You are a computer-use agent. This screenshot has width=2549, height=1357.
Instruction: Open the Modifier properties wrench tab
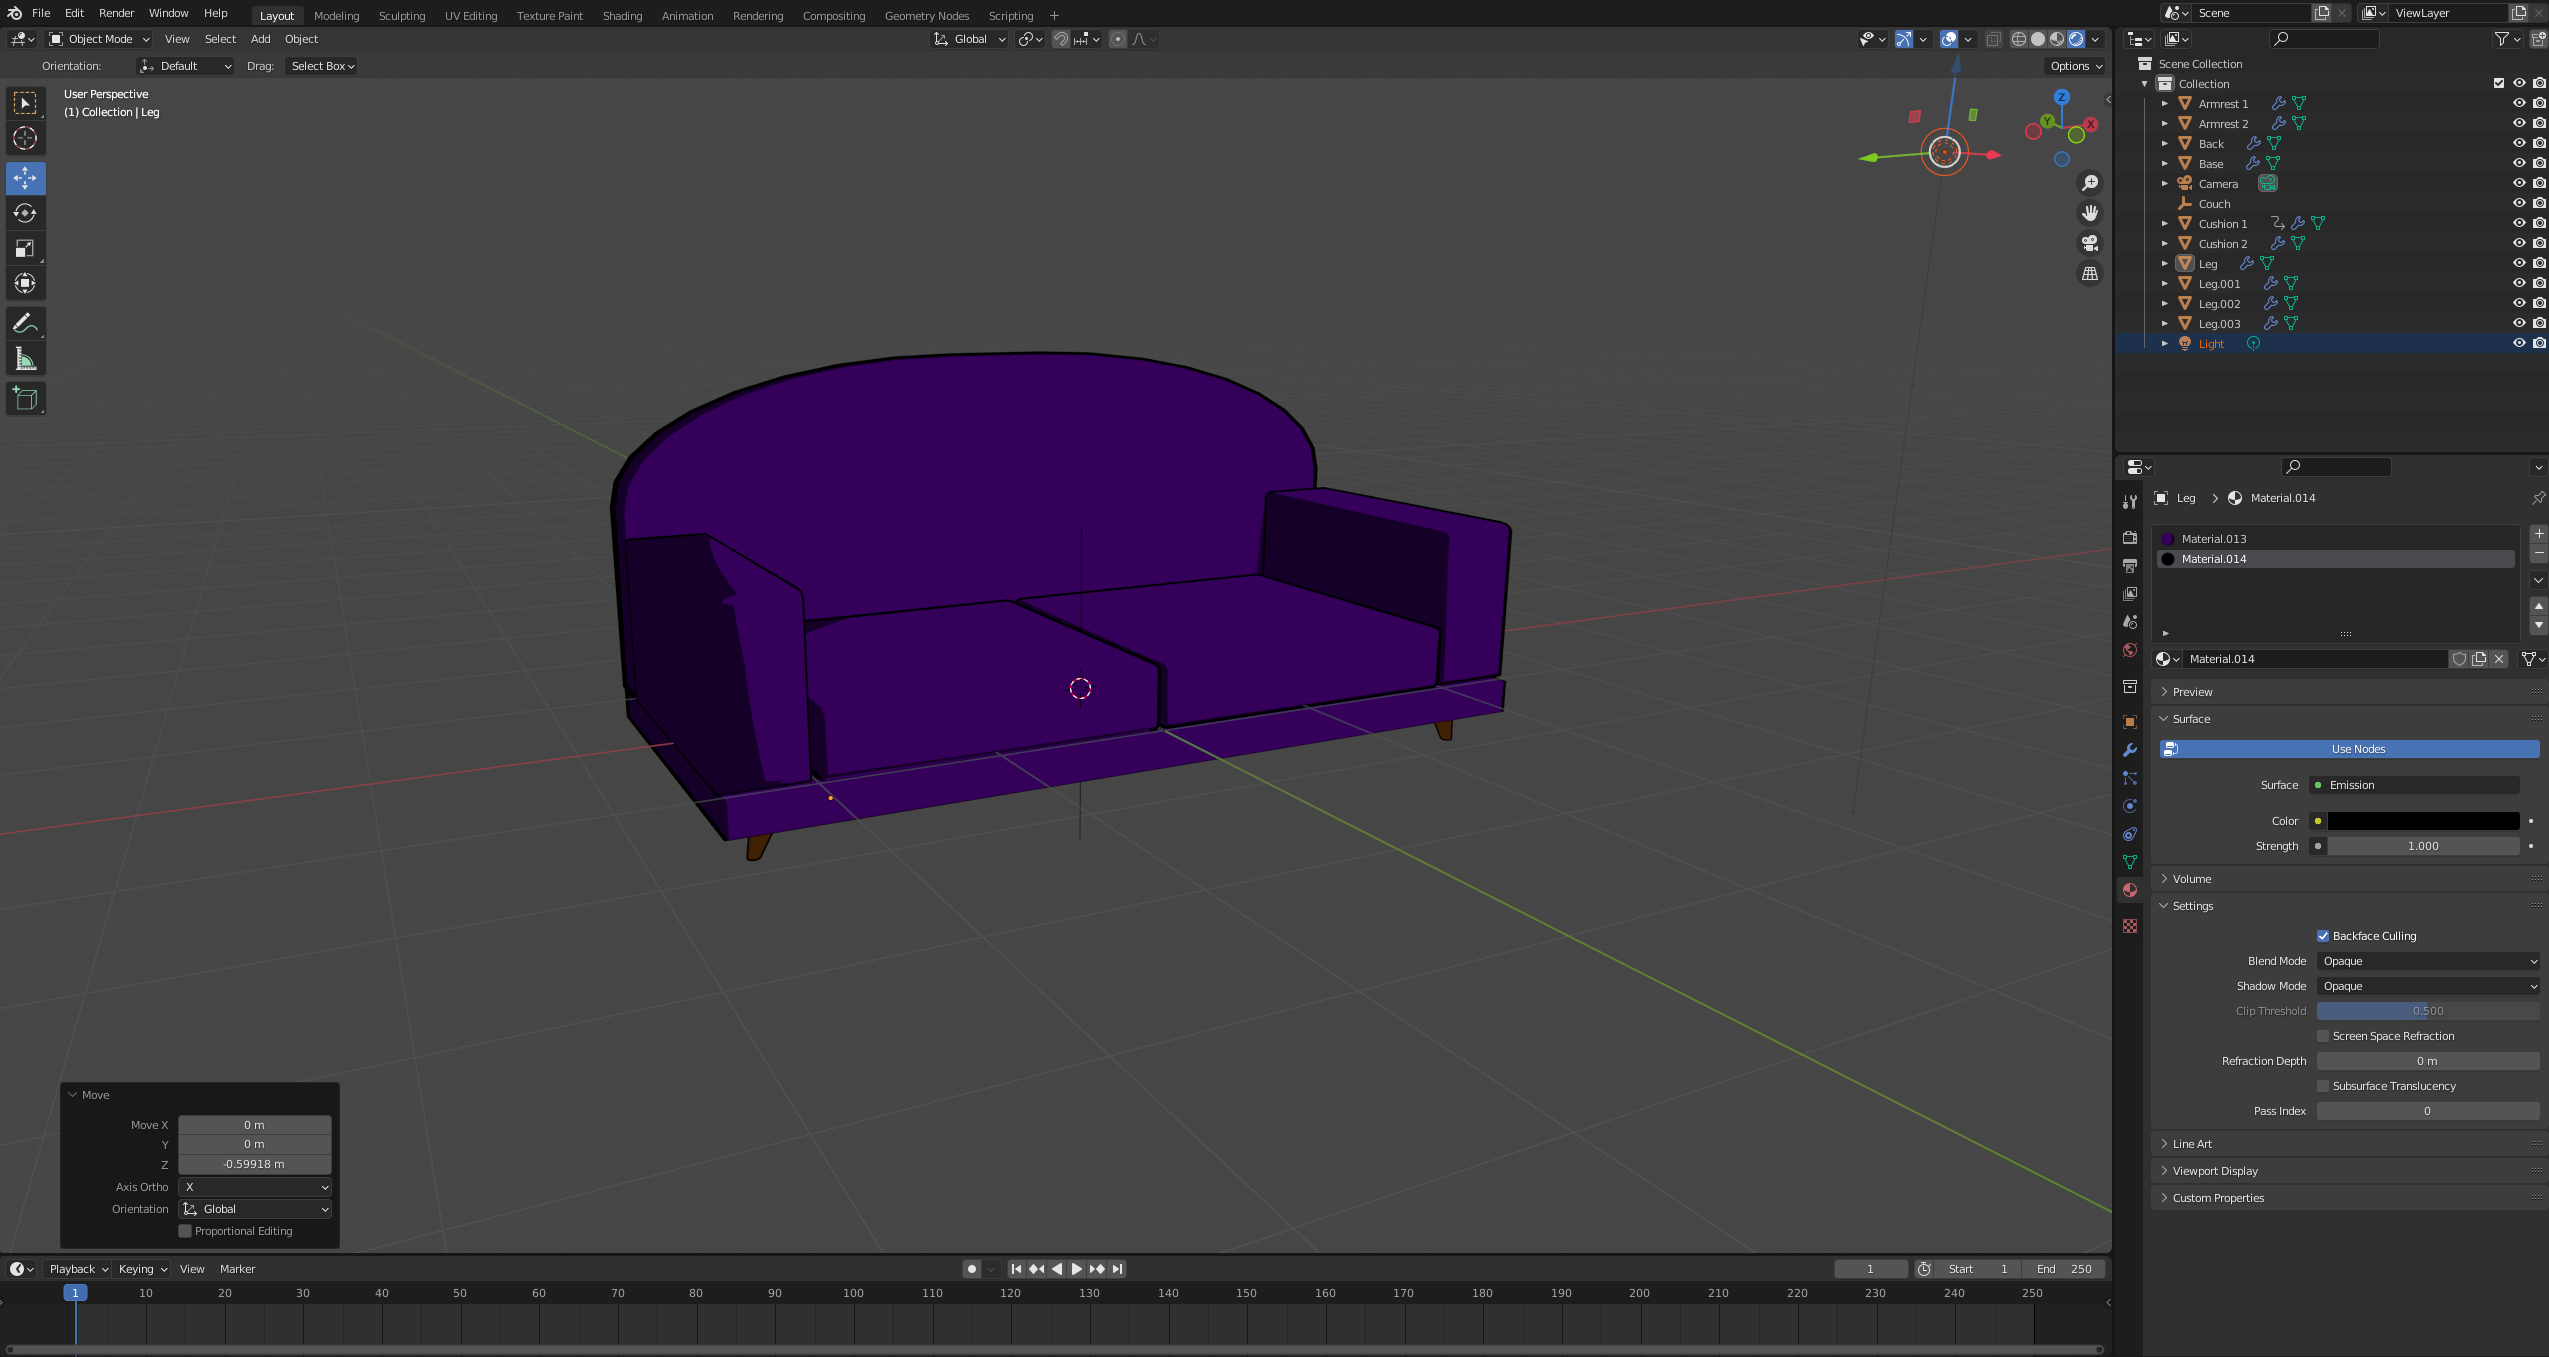pyautogui.click(x=2130, y=750)
